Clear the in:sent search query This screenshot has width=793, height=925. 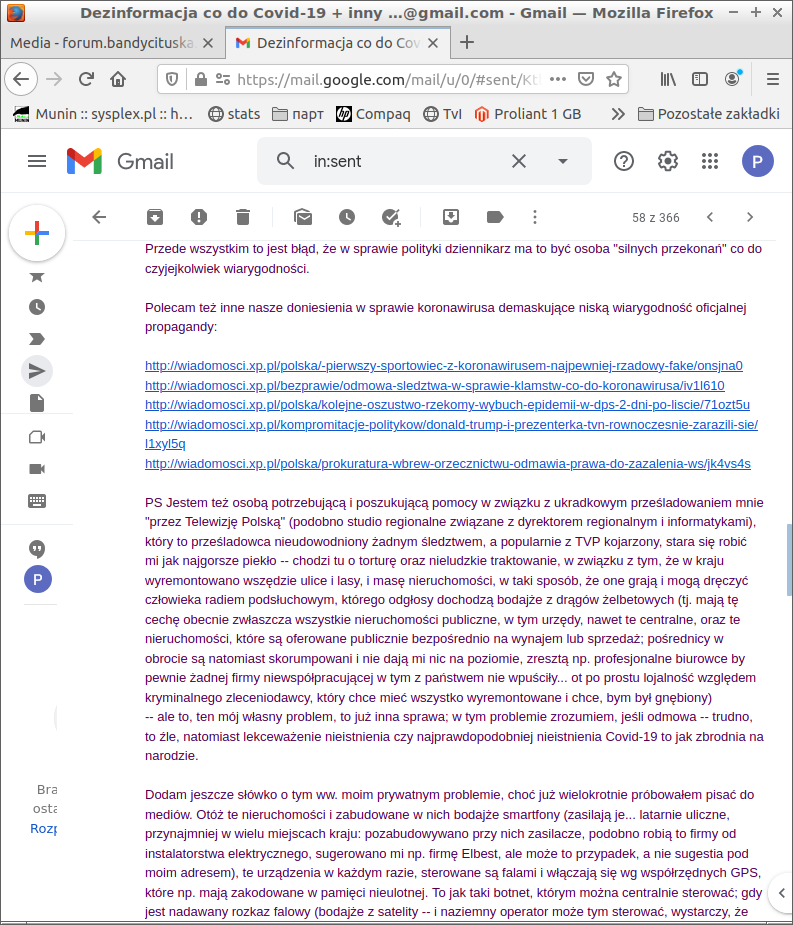pos(519,161)
